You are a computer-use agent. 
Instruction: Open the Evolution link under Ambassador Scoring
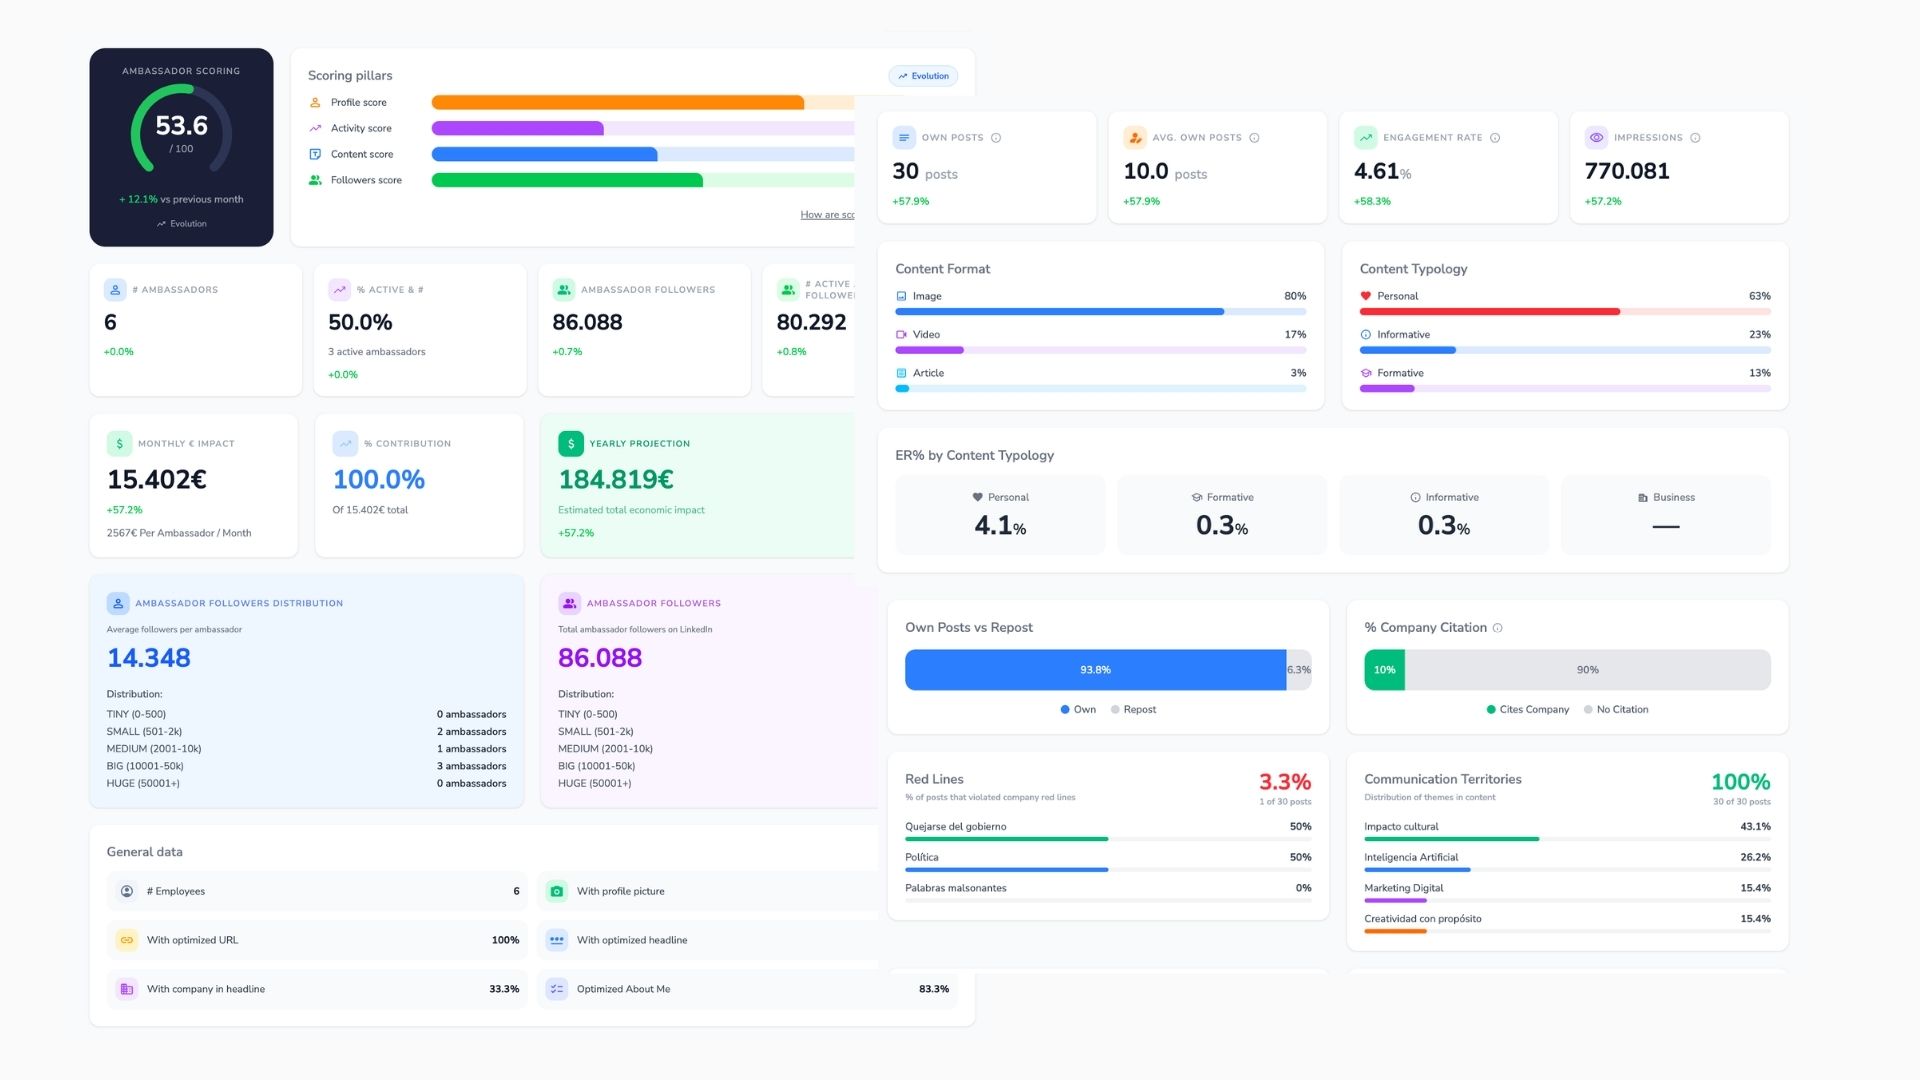coord(182,224)
